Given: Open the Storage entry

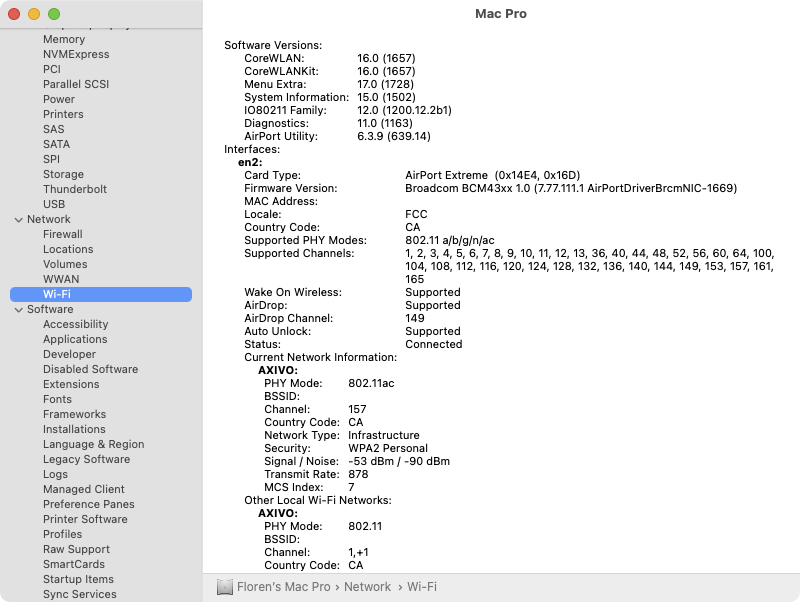Looking at the screenshot, I should point(63,174).
